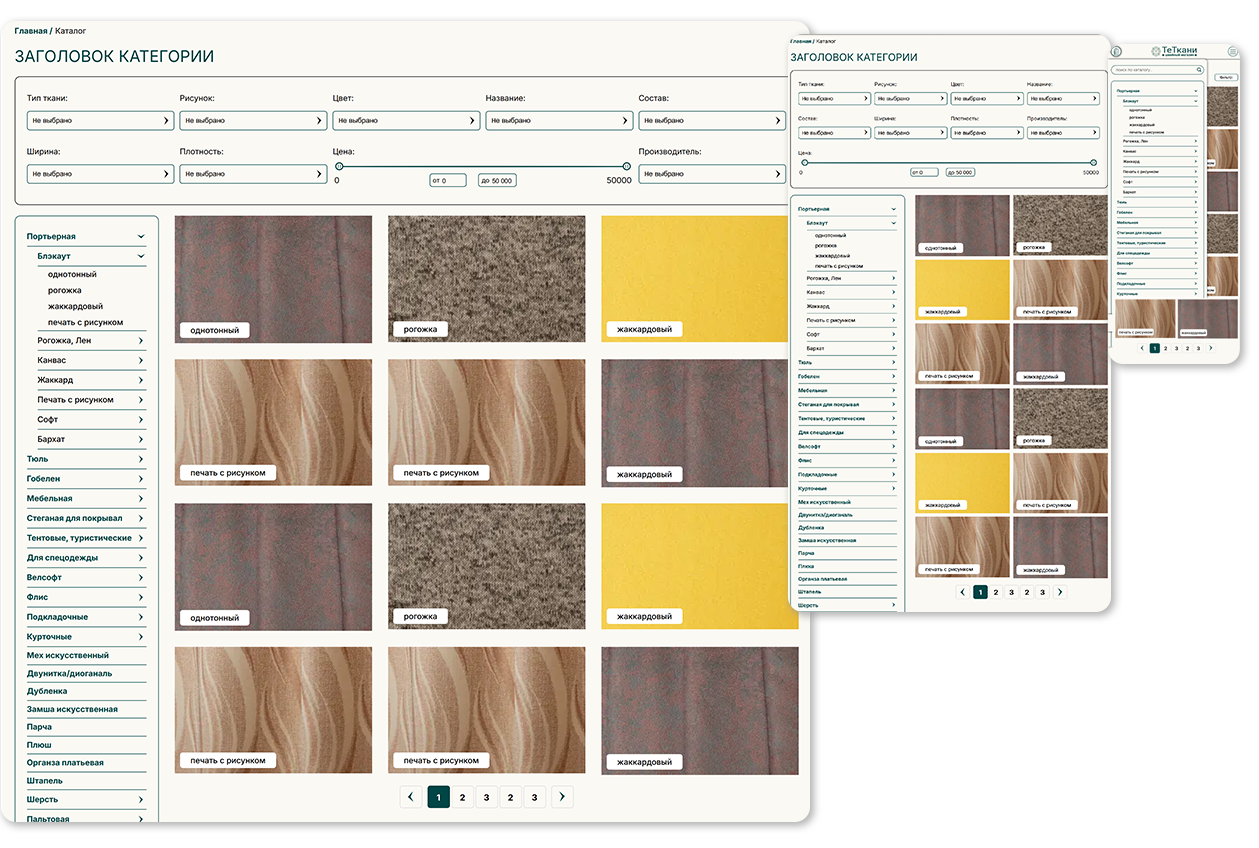Expand the 'Тюль' category in the large sidebar
The height and width of the screenshot is (848, 1259).
pyautogui.click(x=141, y=459)
